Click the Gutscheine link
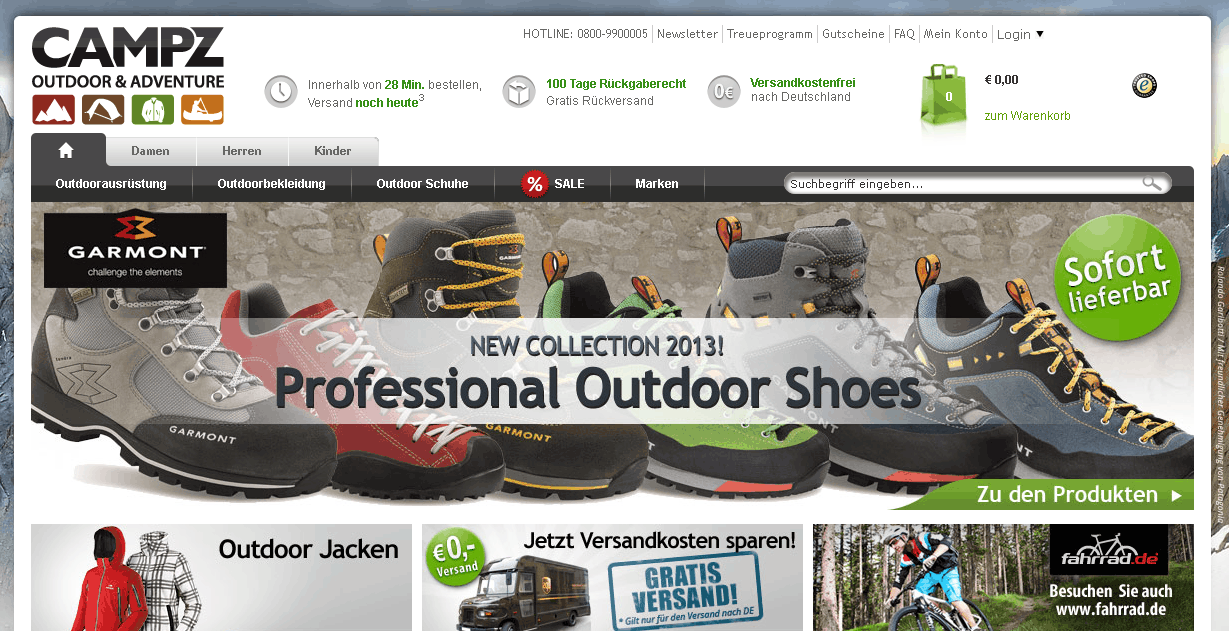The height and width of the screenshot is (631, 1229). pos(853,34)
